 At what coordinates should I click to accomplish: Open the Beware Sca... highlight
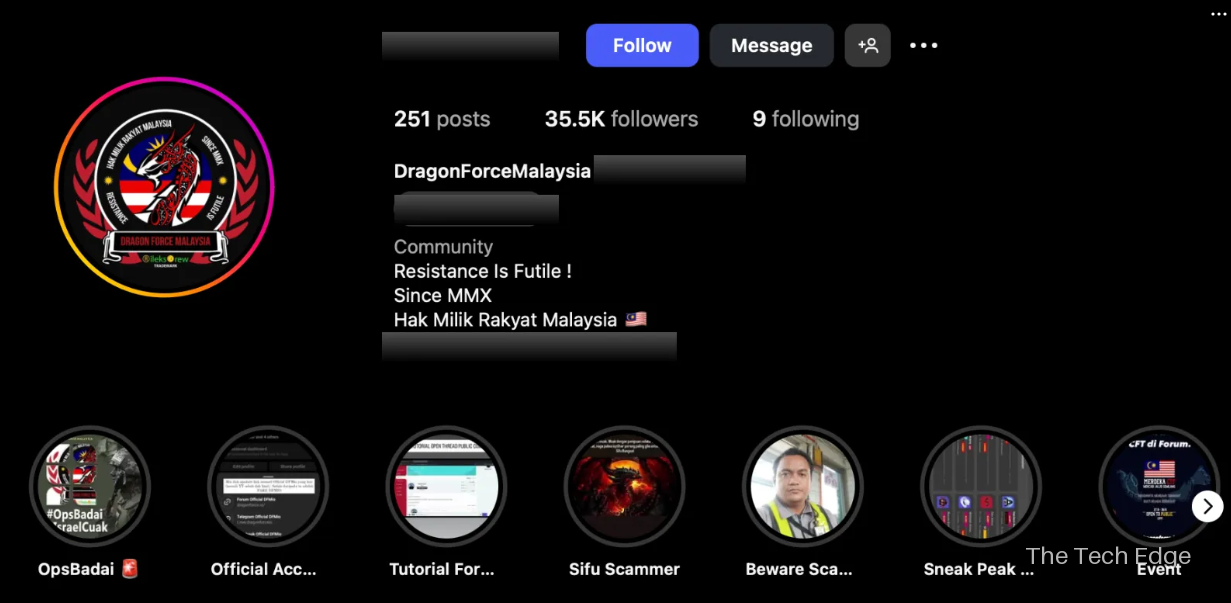(x=803, y=487)
